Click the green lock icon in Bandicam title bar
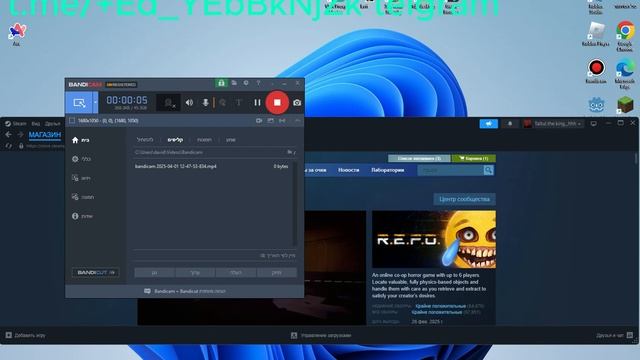640x360 pixels. 221,83
